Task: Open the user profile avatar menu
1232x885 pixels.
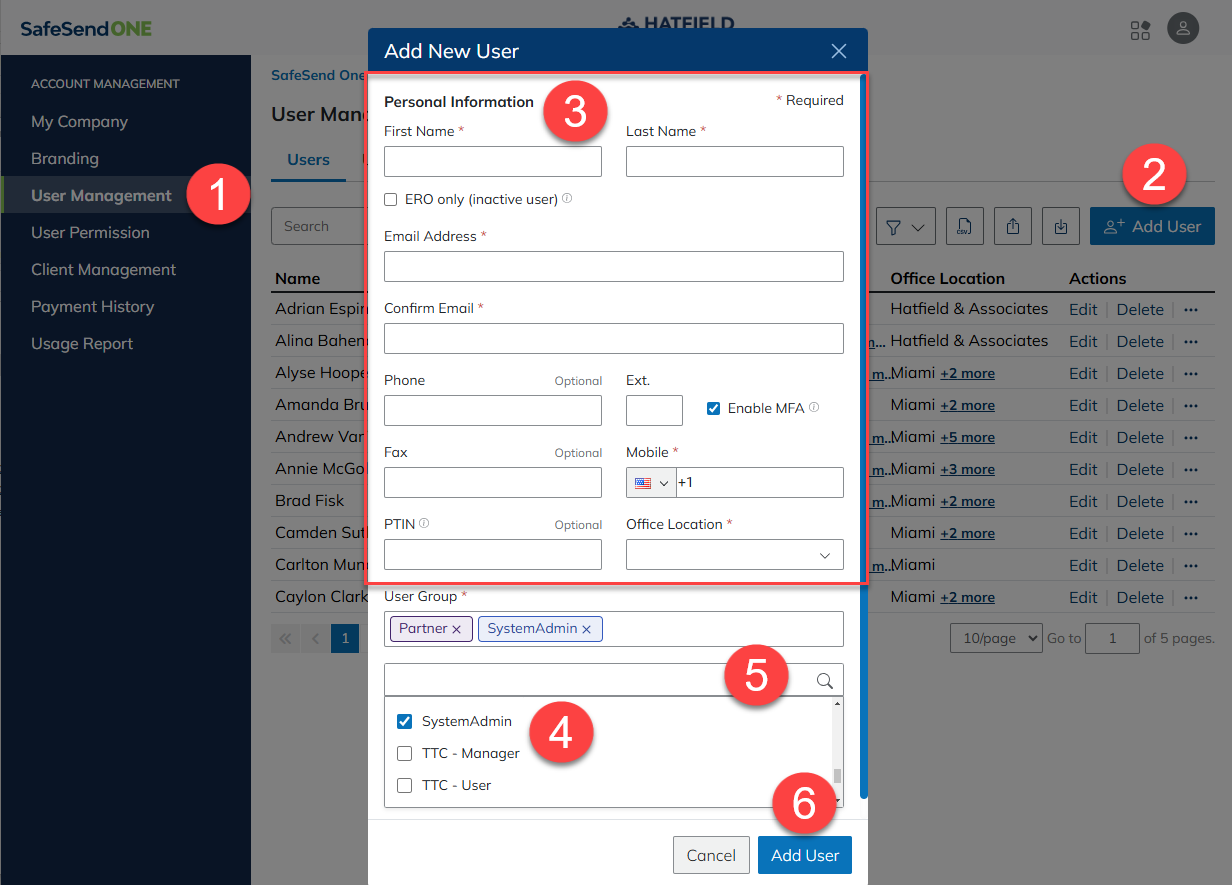Action: coord(1183,28)
